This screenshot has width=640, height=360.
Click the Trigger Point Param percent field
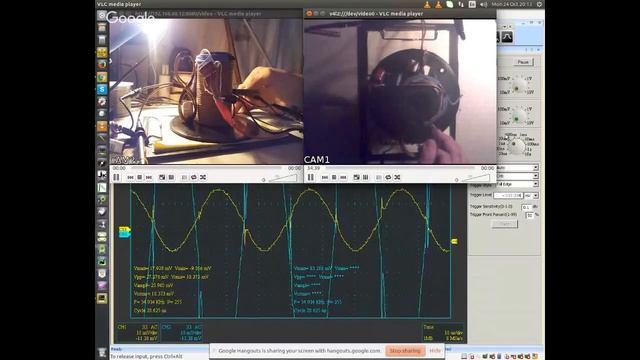click(x=529, y=215)
